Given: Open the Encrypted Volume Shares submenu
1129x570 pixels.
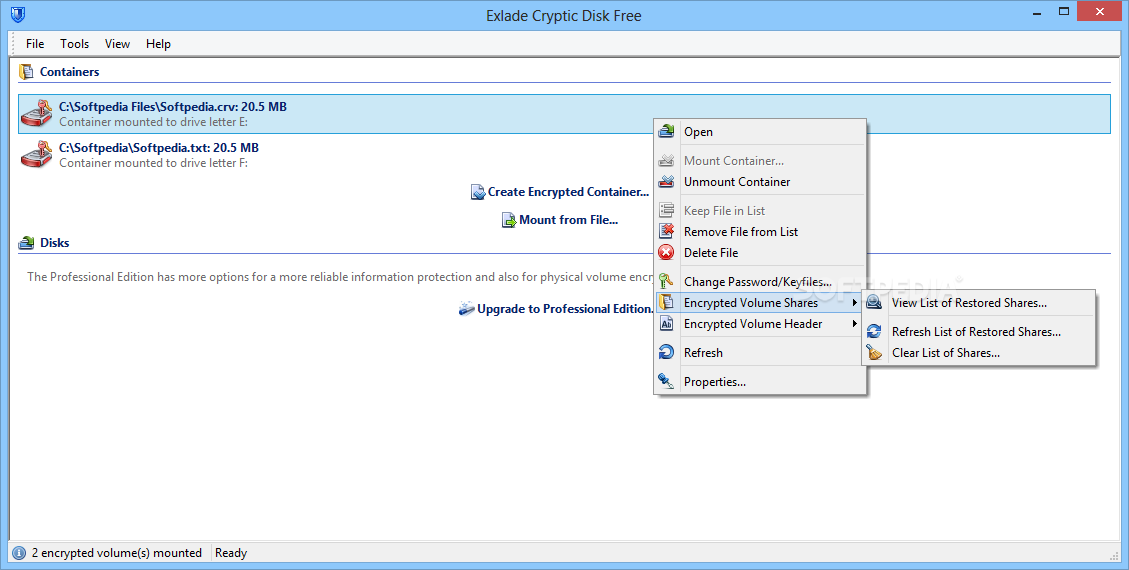Looking at the screenshot, I should point(760,302).
